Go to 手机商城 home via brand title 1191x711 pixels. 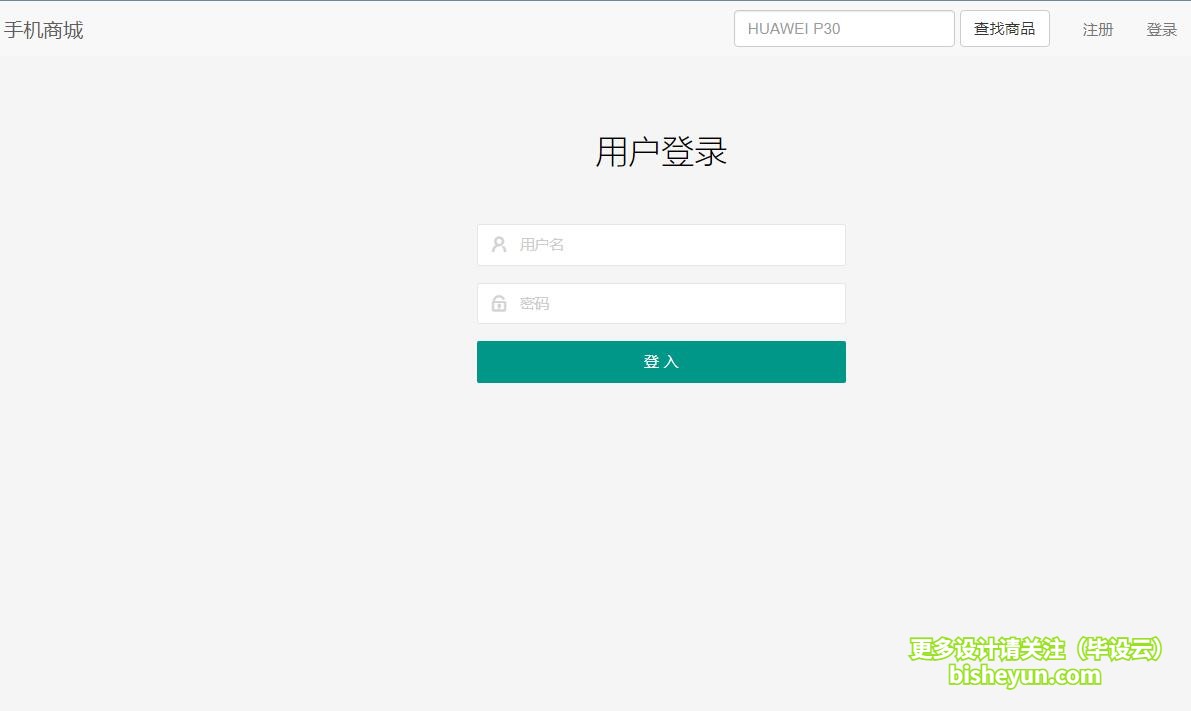(x=44, y=30)
